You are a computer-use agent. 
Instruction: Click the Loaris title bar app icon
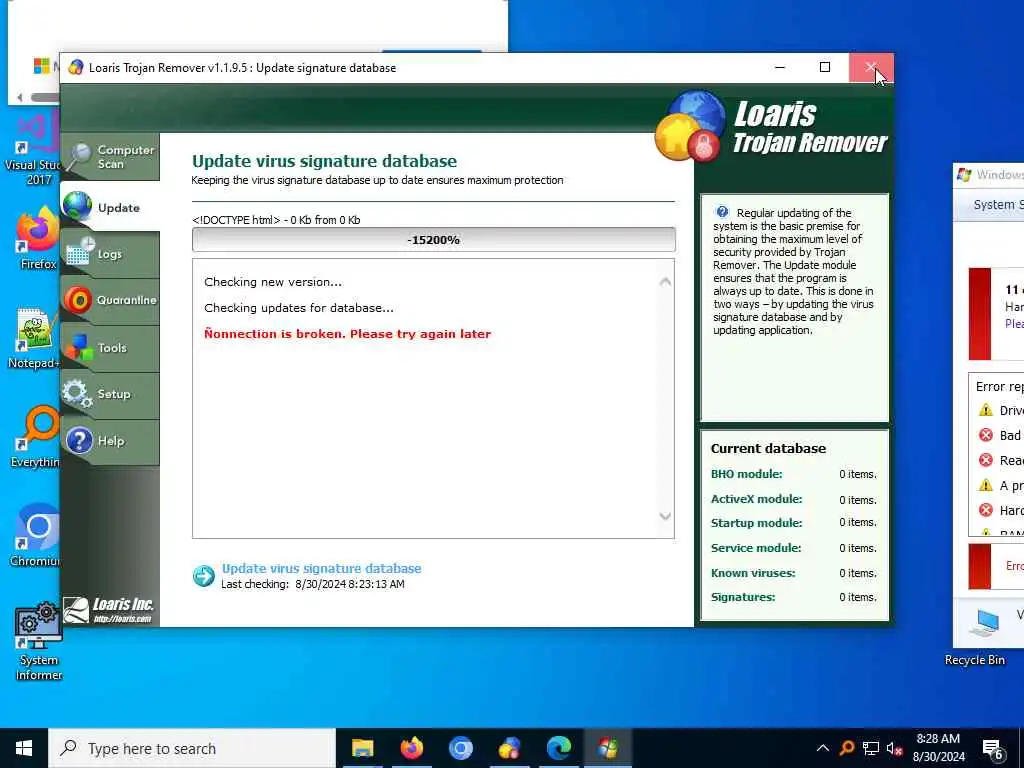(x=76, y=67)
